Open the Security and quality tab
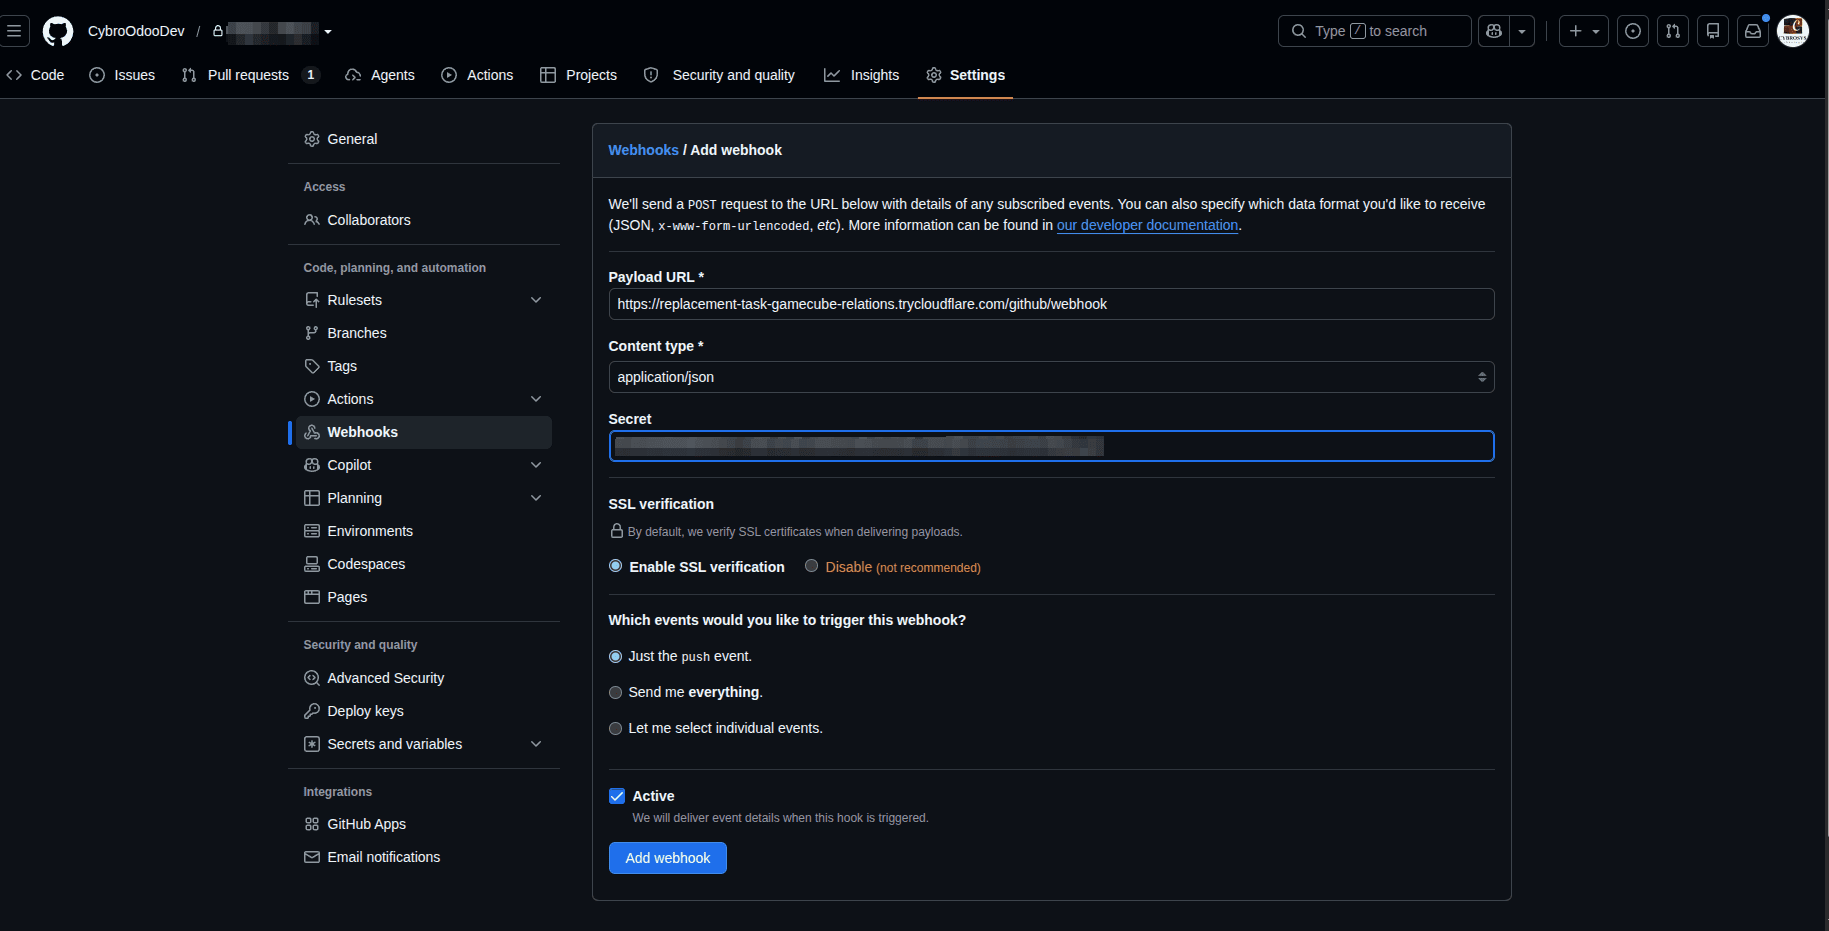 (x=720, y=75)
